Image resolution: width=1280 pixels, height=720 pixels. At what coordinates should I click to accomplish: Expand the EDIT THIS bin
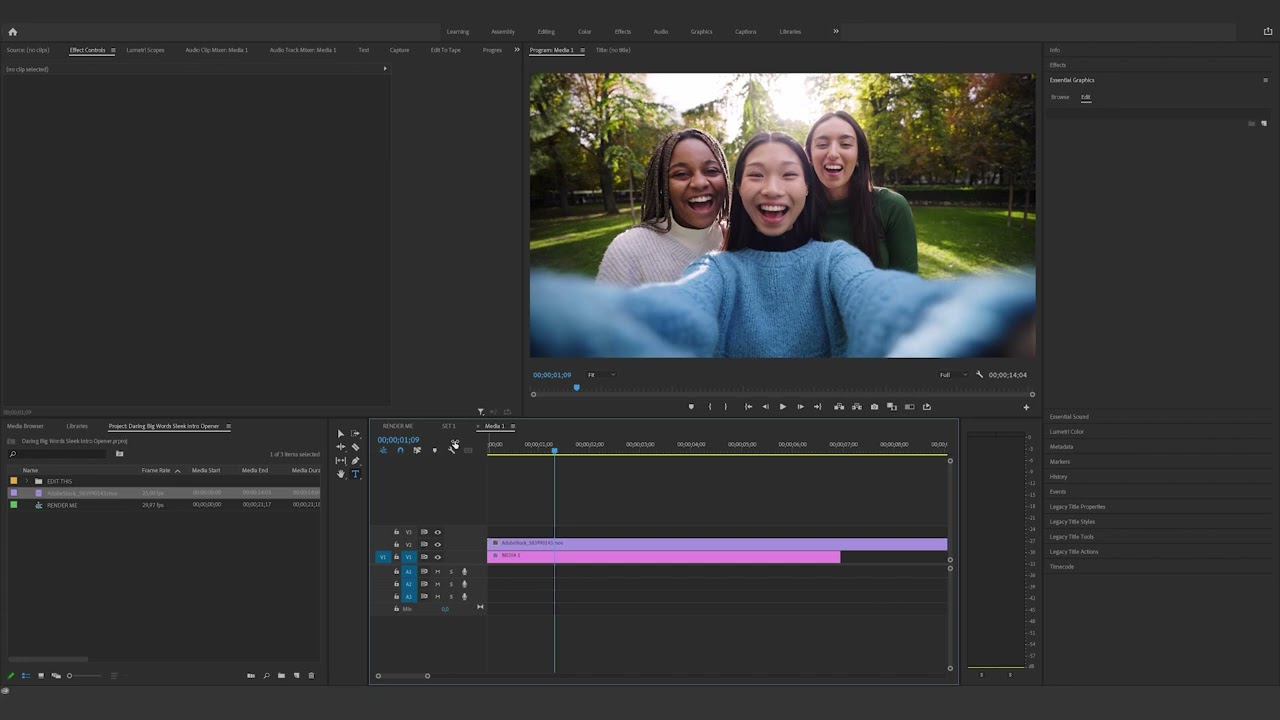pyautogui.click(x=26, y=481)
